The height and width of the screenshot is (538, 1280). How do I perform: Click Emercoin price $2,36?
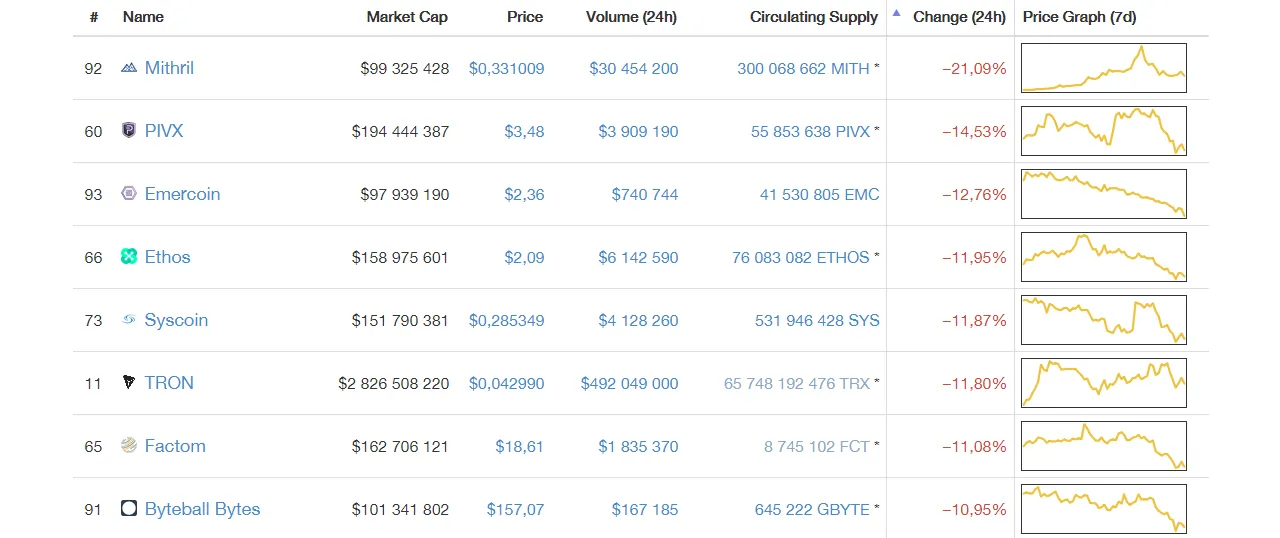click(524, 195)
